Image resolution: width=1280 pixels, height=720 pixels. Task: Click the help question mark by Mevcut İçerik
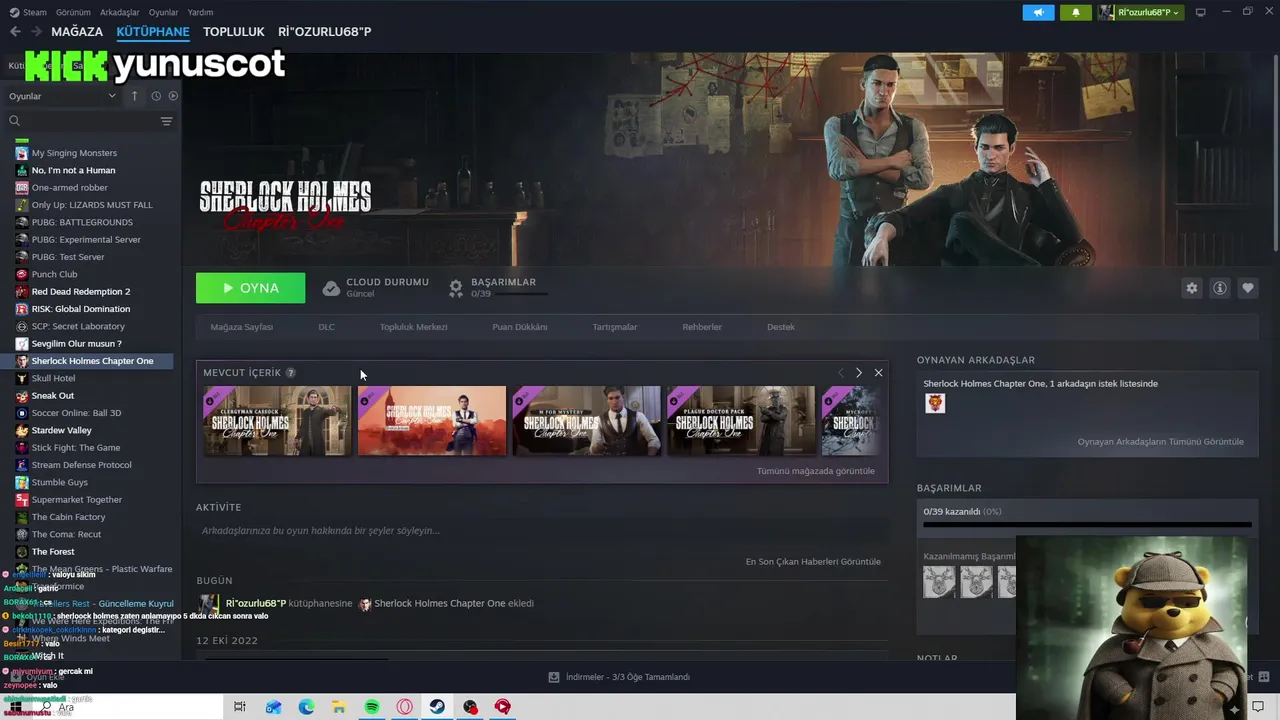point(291,373)
